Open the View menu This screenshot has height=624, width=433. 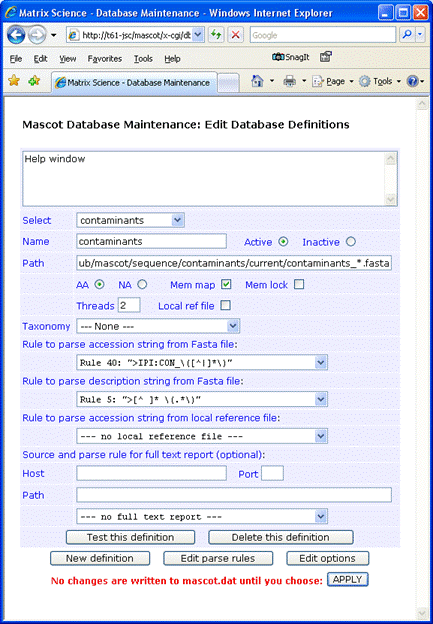tap(68, 59)
